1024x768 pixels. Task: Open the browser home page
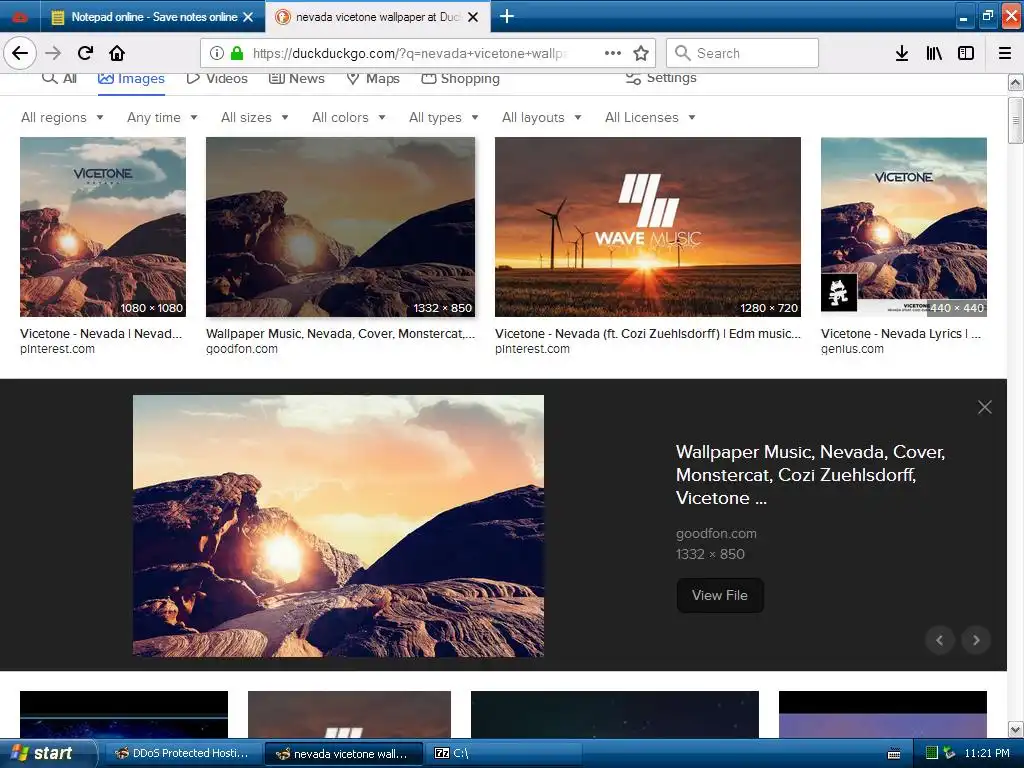pyautogui.click(x=117, y=53)
